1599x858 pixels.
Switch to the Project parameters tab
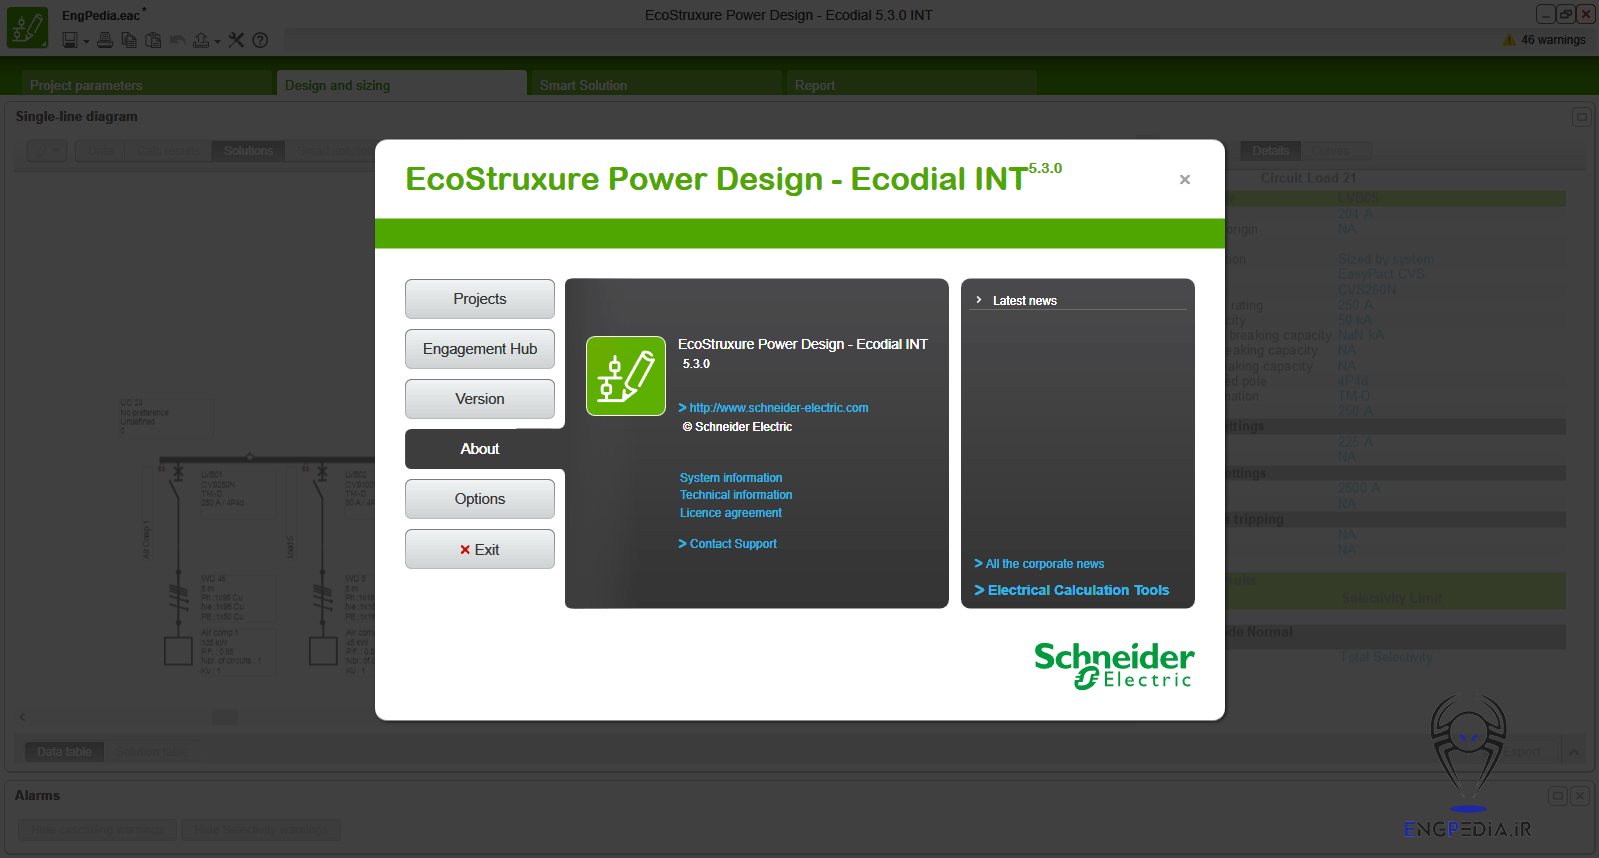(x=147, y=84)
